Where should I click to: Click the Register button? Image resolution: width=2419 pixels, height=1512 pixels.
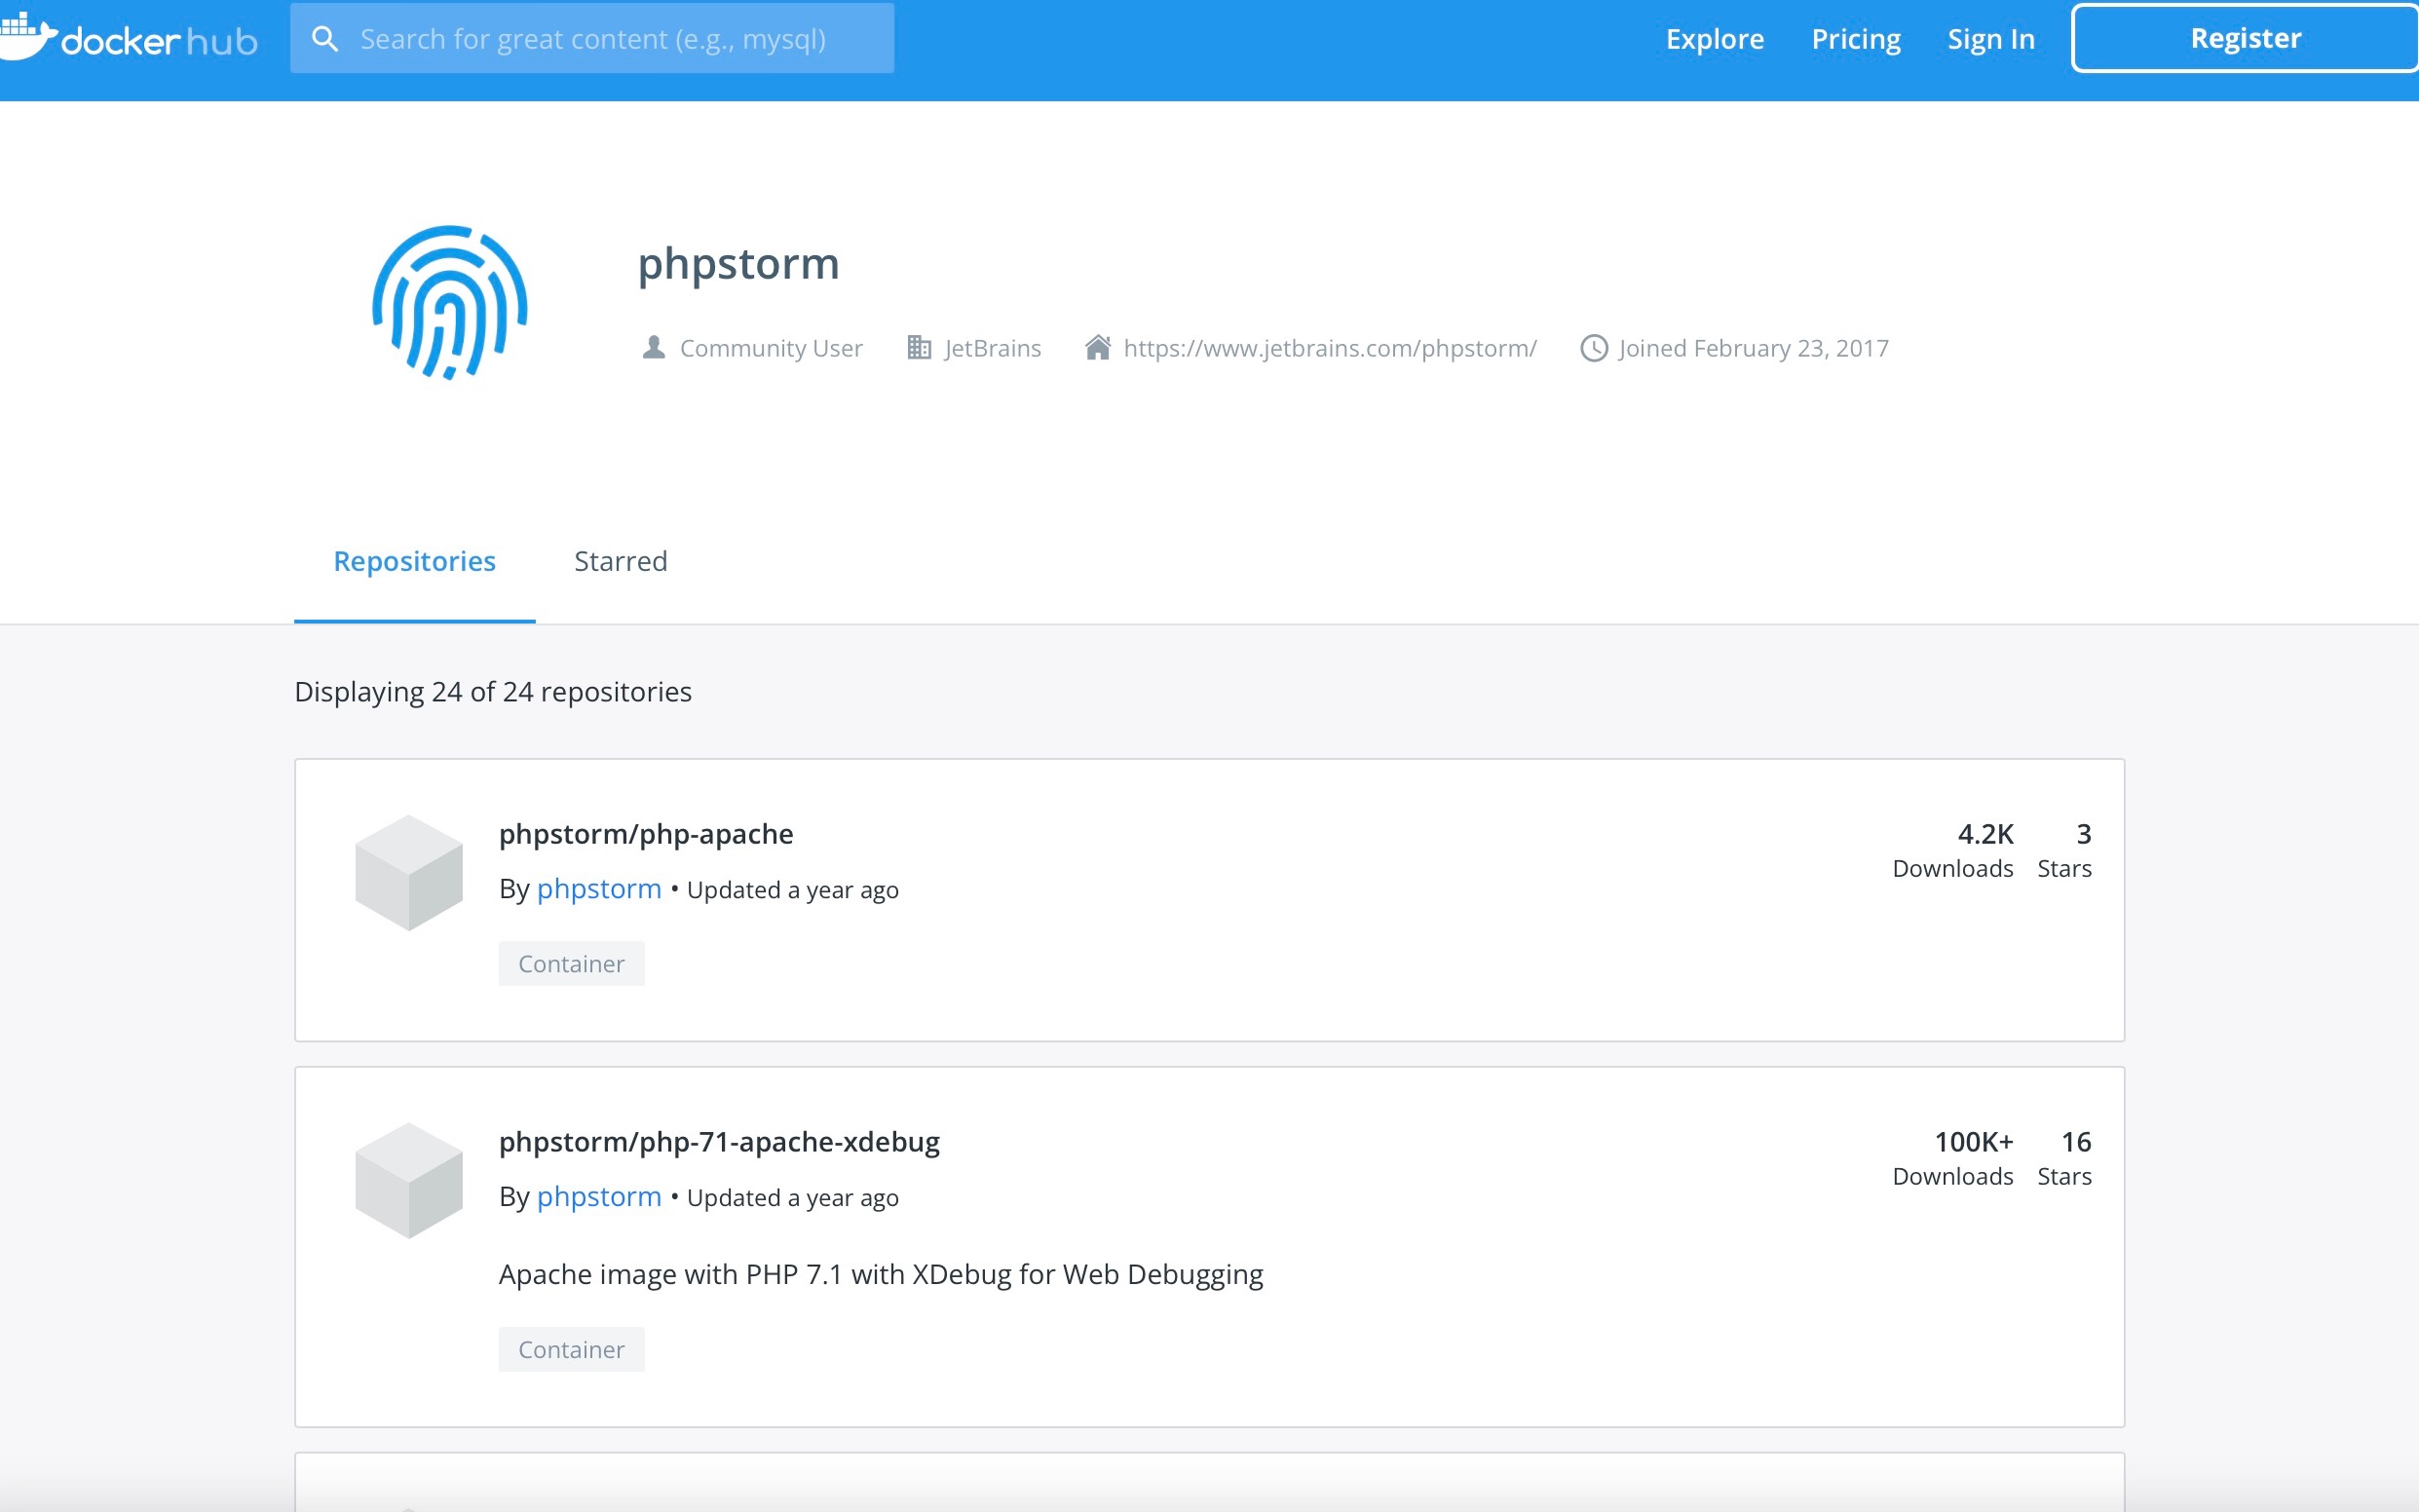(2245, 39)
